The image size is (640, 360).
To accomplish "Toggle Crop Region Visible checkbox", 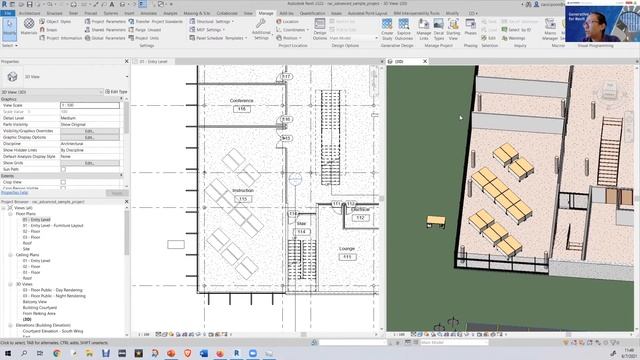I will click(63, 188).
